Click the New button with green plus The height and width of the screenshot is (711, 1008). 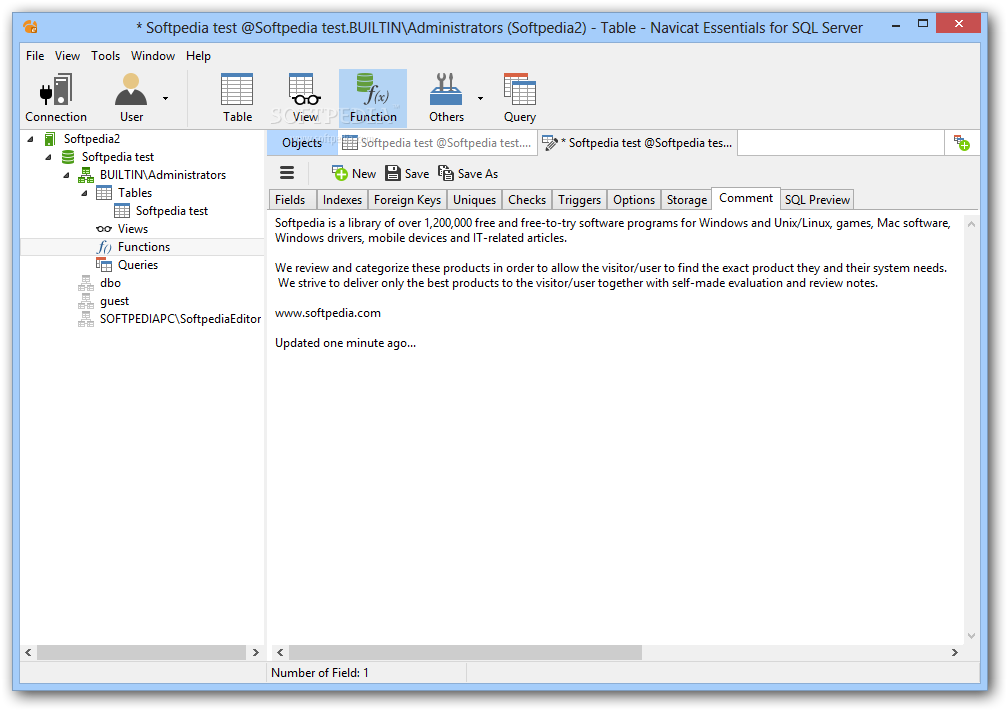click(354, 174)
